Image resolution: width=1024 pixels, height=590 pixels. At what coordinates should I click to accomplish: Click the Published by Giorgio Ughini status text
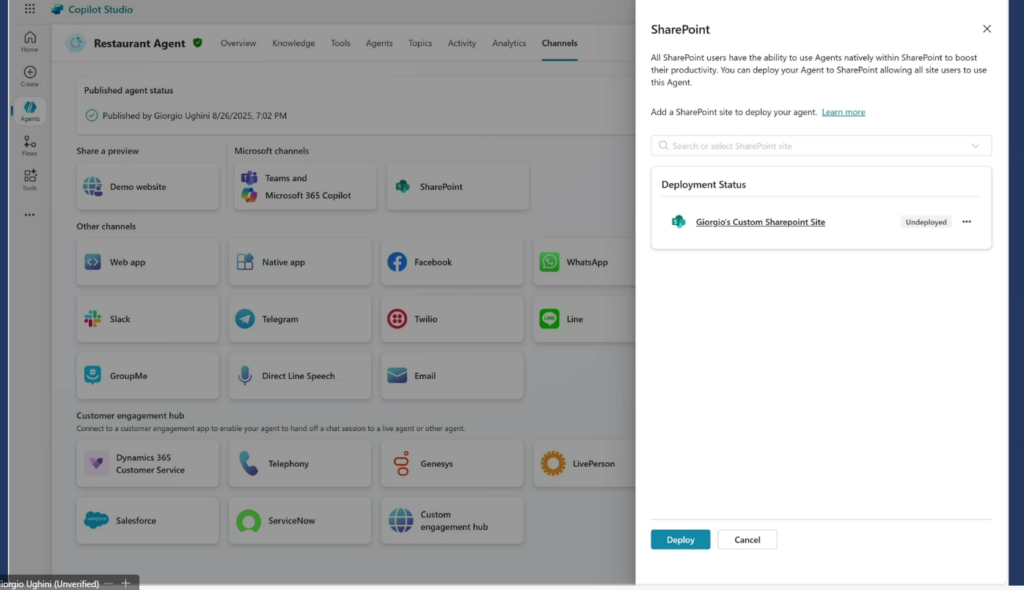[x=195, y=116]
